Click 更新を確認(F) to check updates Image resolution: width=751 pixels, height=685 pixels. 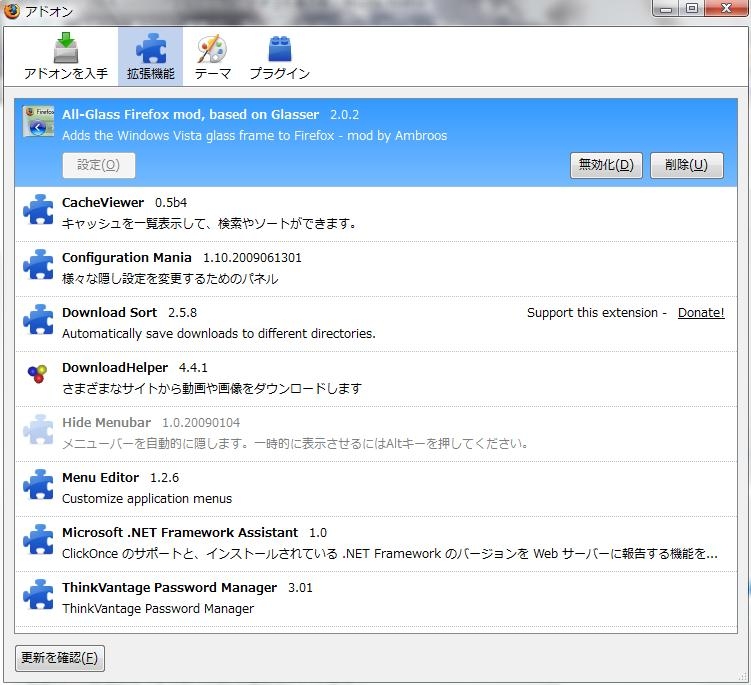click(x=60, y=658)
